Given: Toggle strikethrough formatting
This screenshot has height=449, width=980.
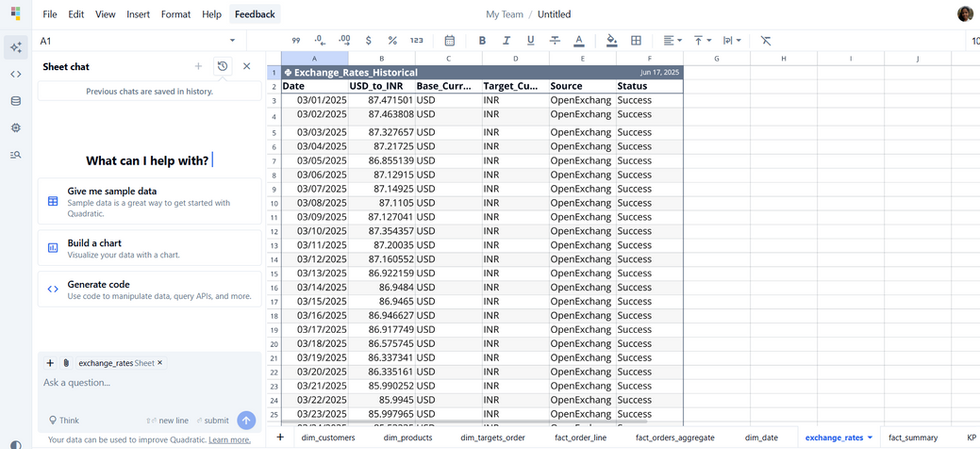Looking at the screenshot, I should point(555,41).
